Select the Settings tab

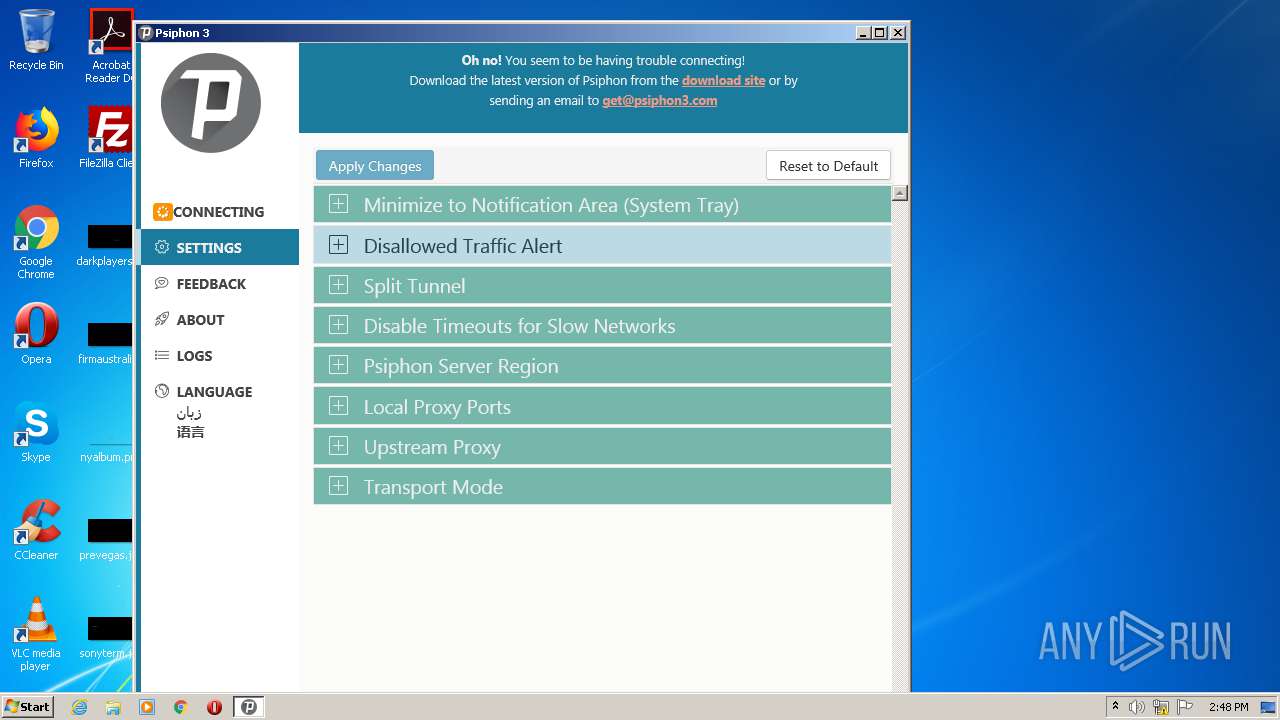click(x=219, y=247)
